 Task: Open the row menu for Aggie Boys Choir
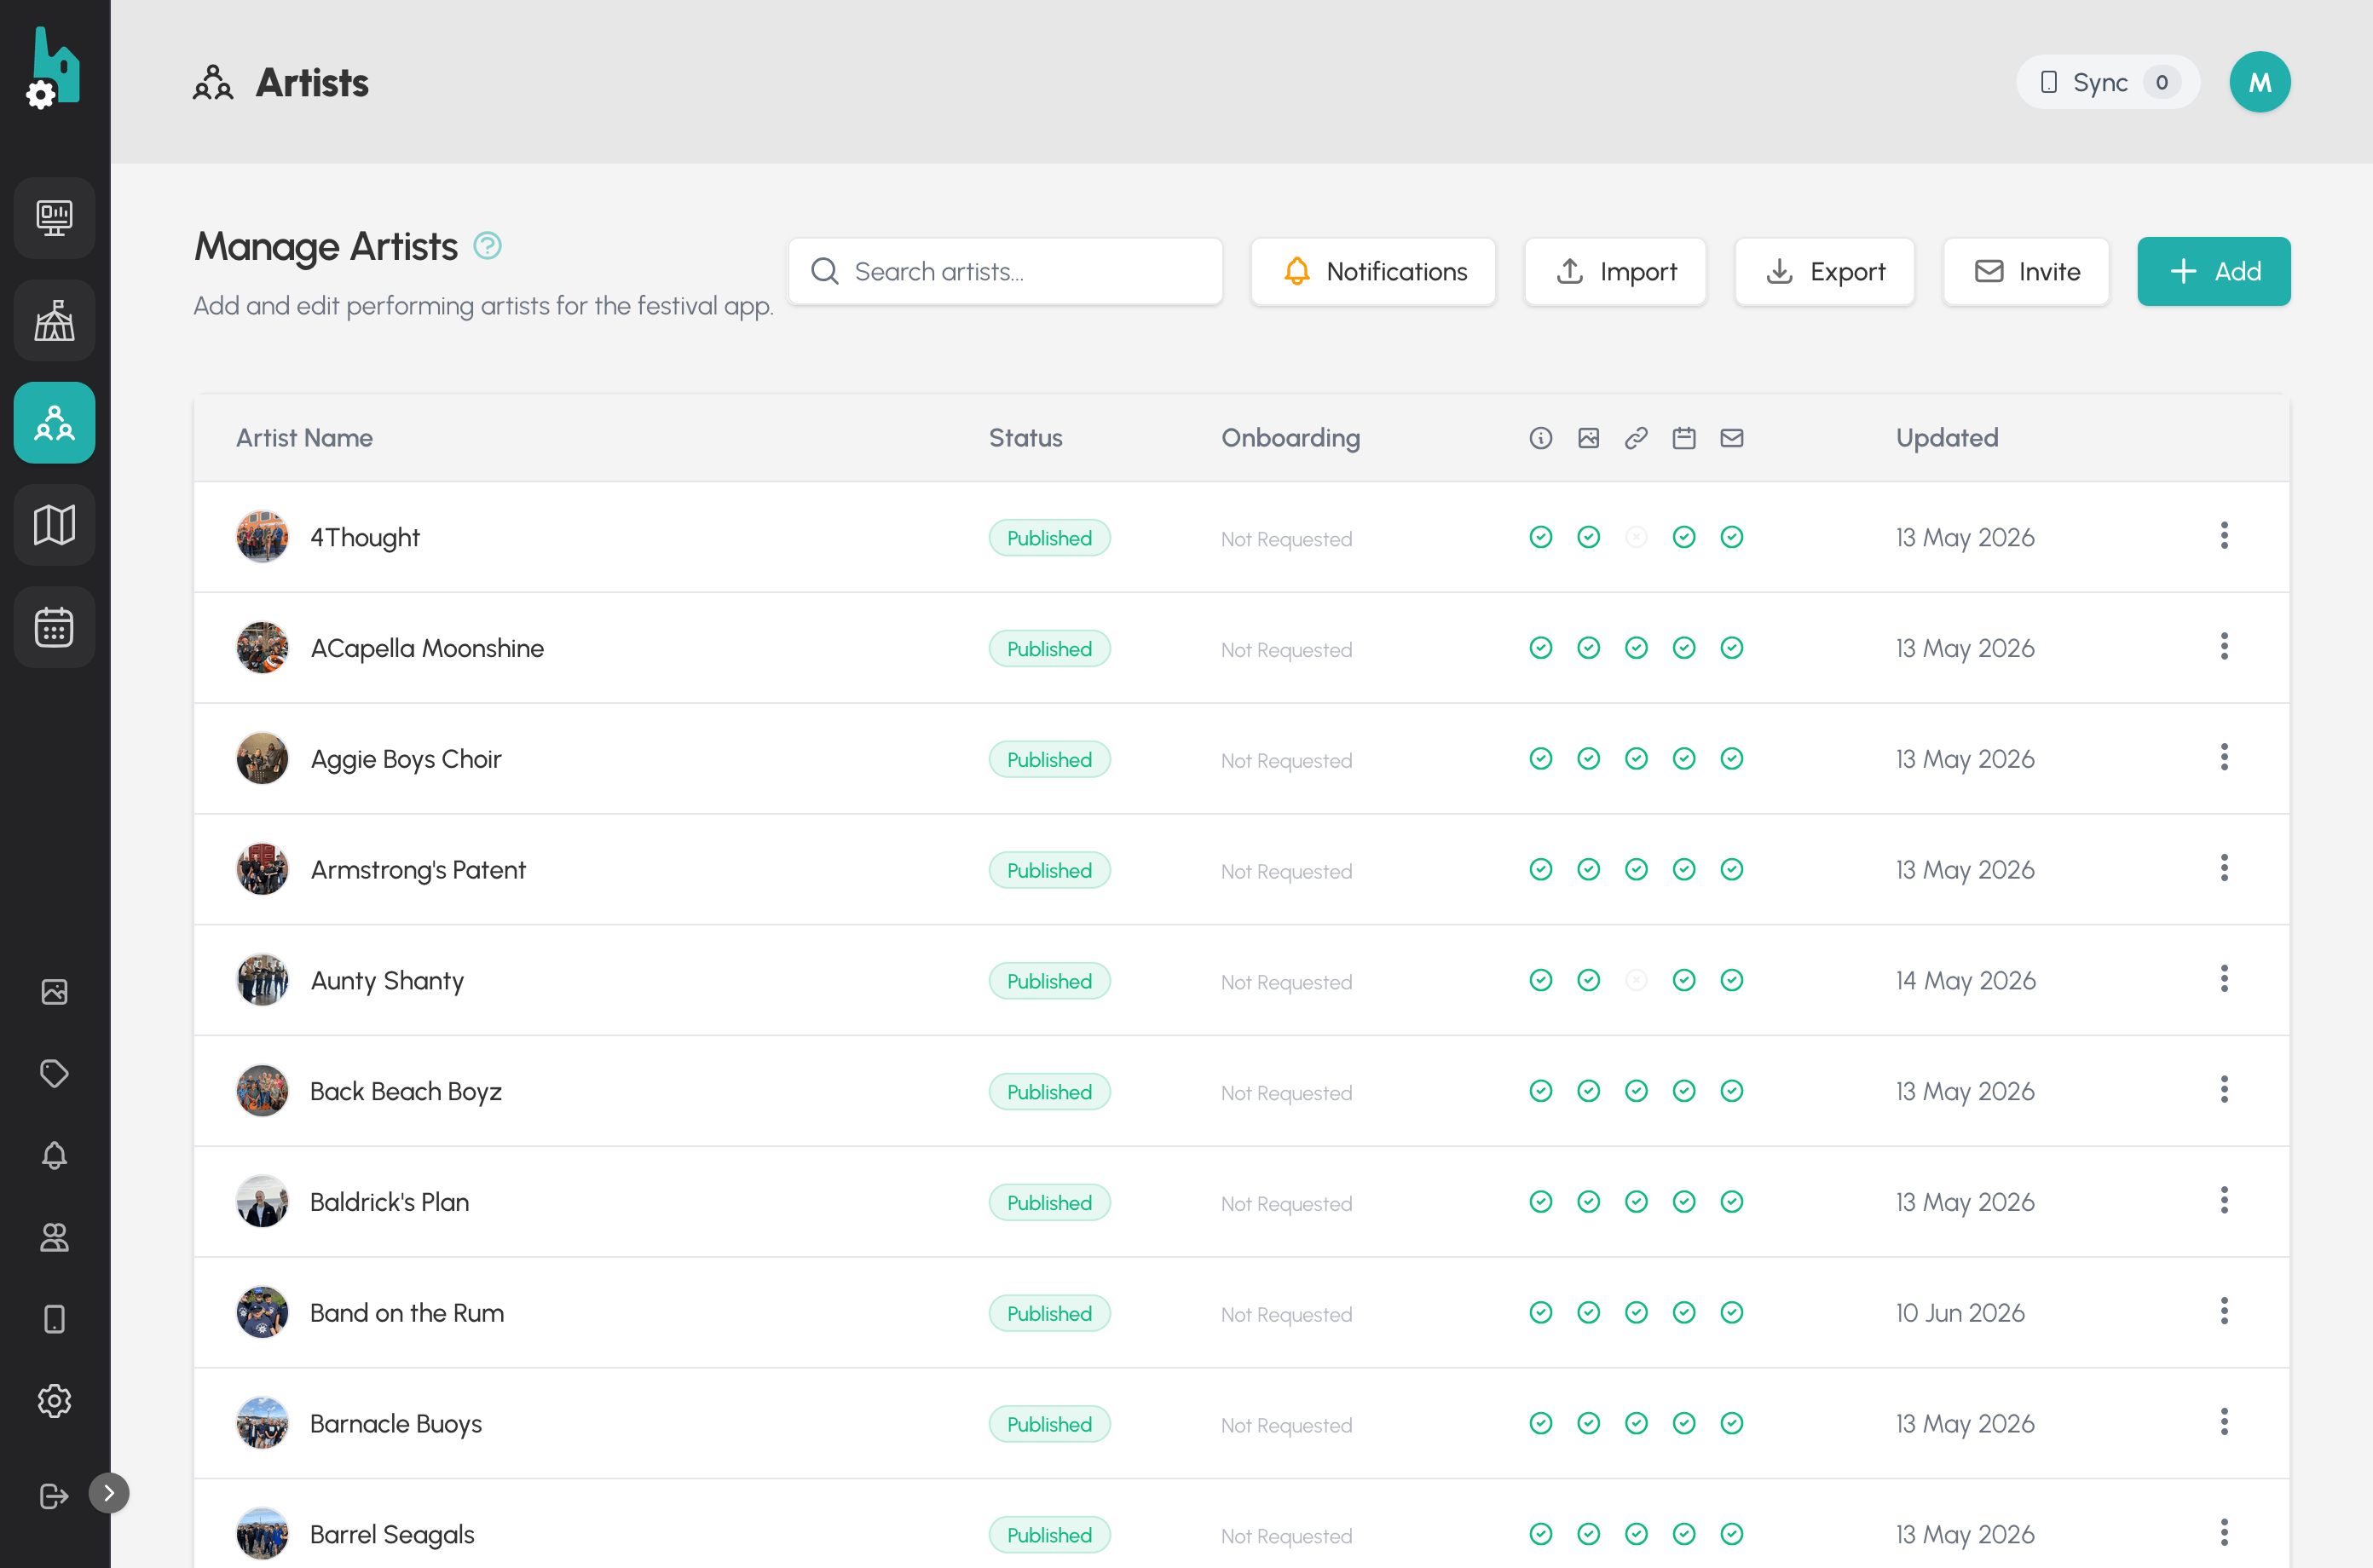click(2224, 757)
